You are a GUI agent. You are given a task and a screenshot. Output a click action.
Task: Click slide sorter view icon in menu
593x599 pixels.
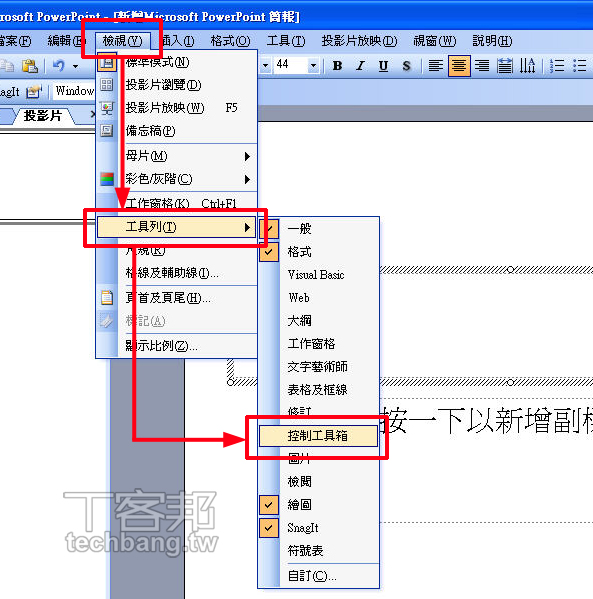click(107, 84)
